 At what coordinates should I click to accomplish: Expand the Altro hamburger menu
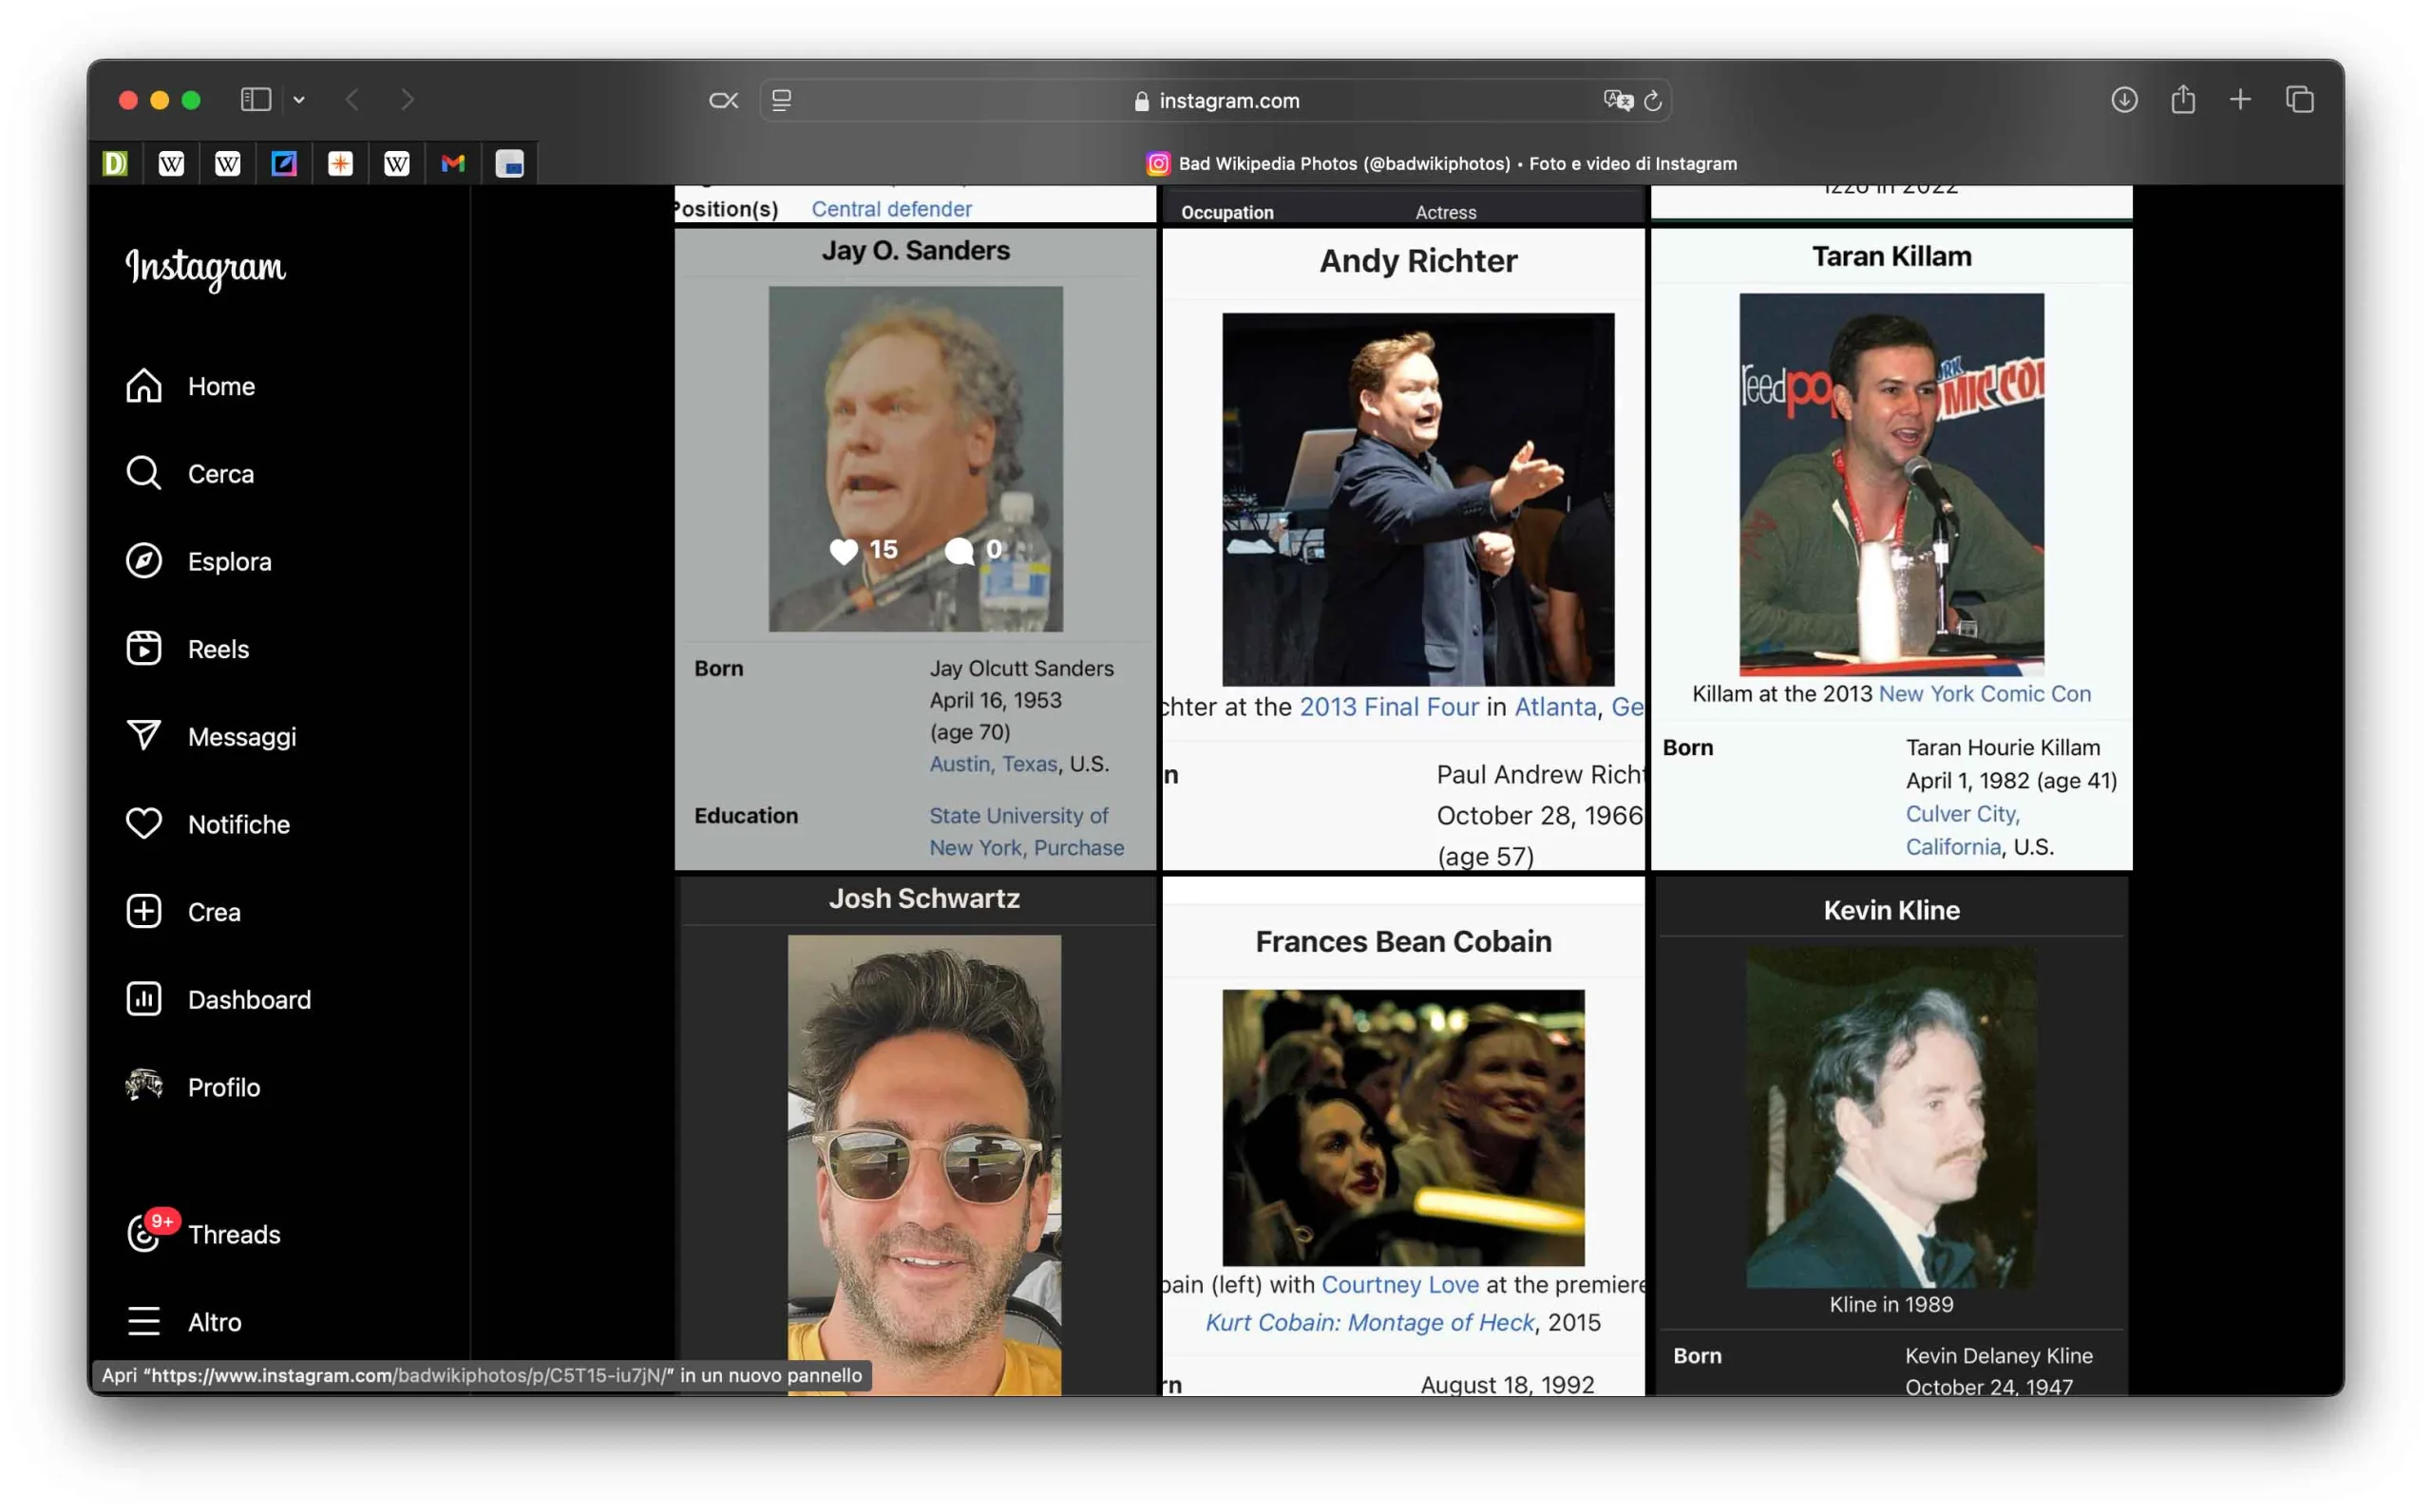click(144, 1322)
